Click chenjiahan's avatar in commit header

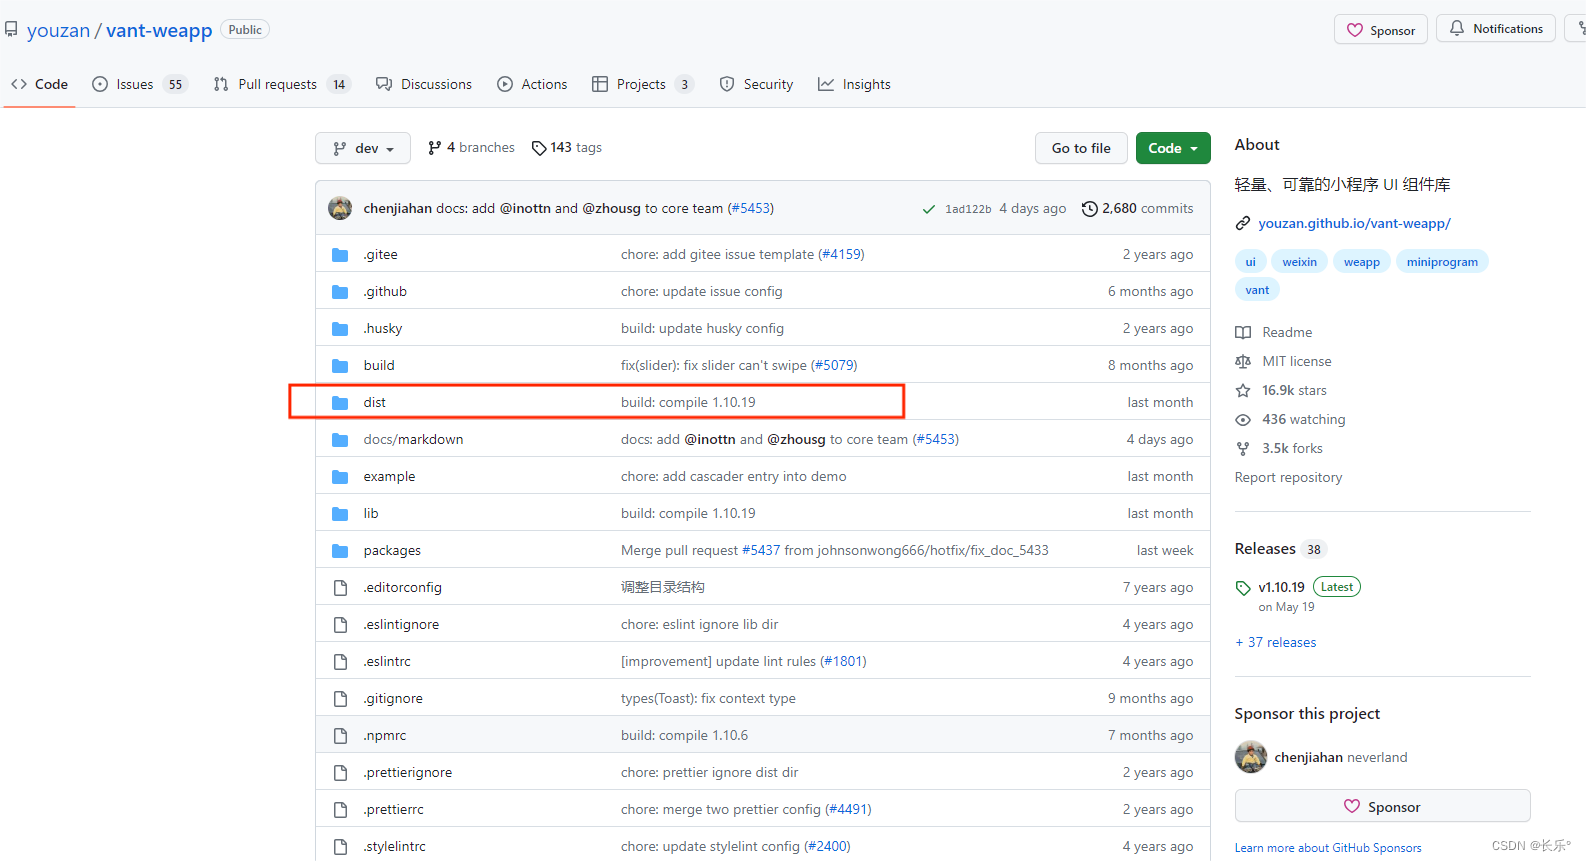(x=340, y=208)
